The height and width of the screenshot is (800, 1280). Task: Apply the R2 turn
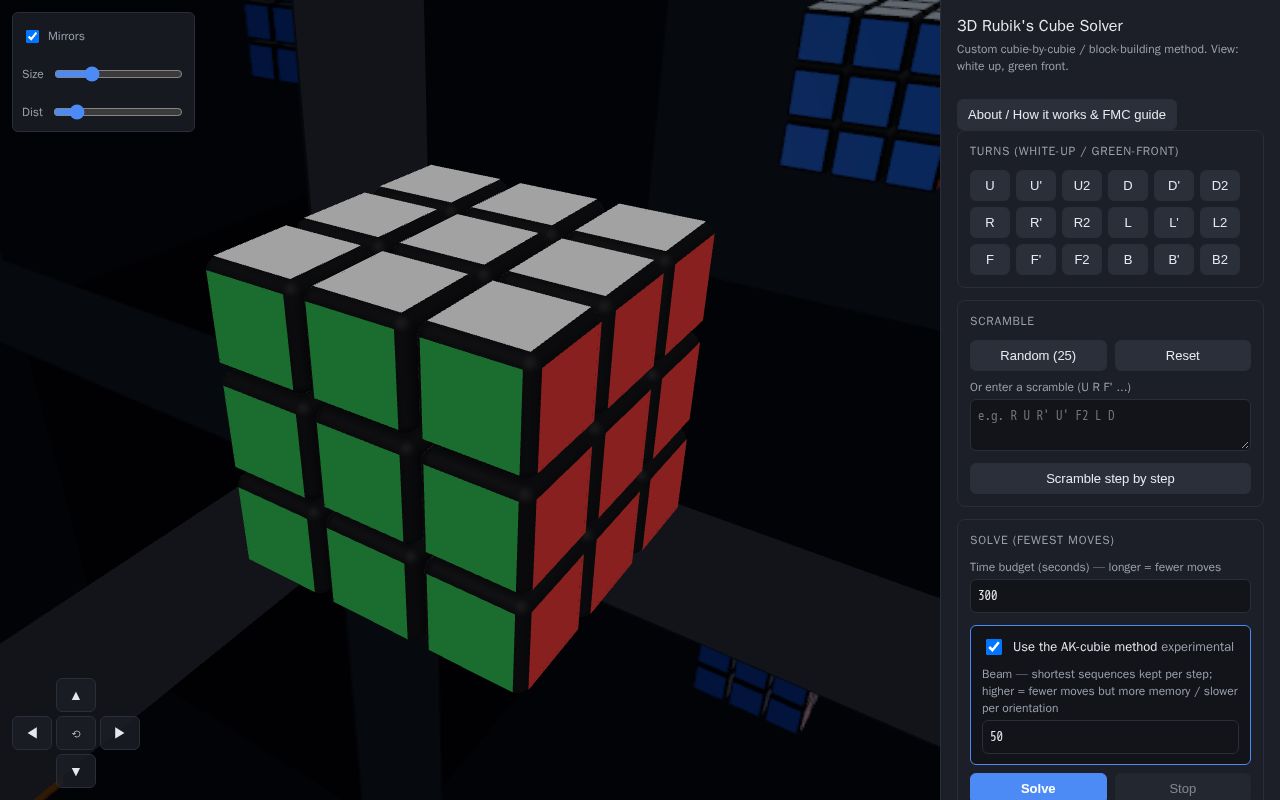(x=1082, y=222)
